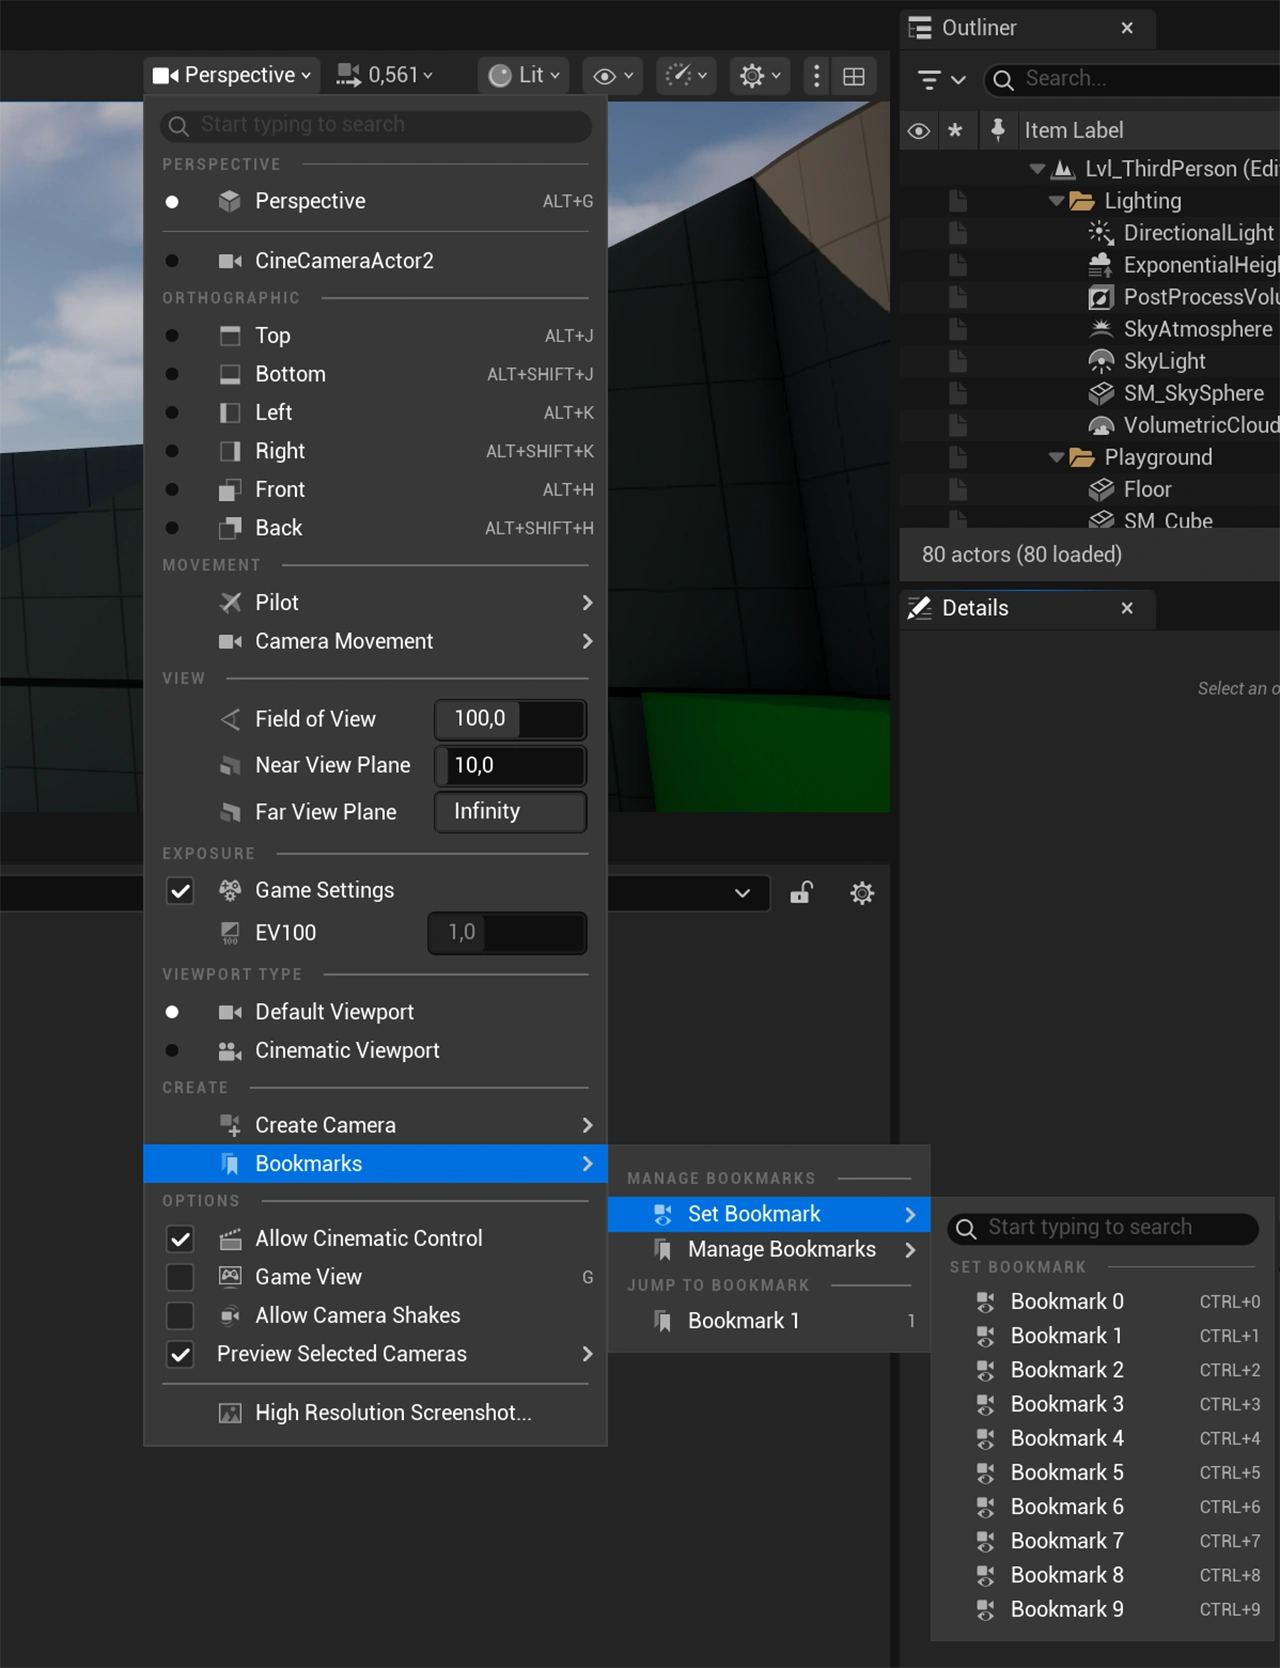This screenshot has height=1668, width=1280.
Task: Set Bookmark 2 icon
Action: (985, 1371)
